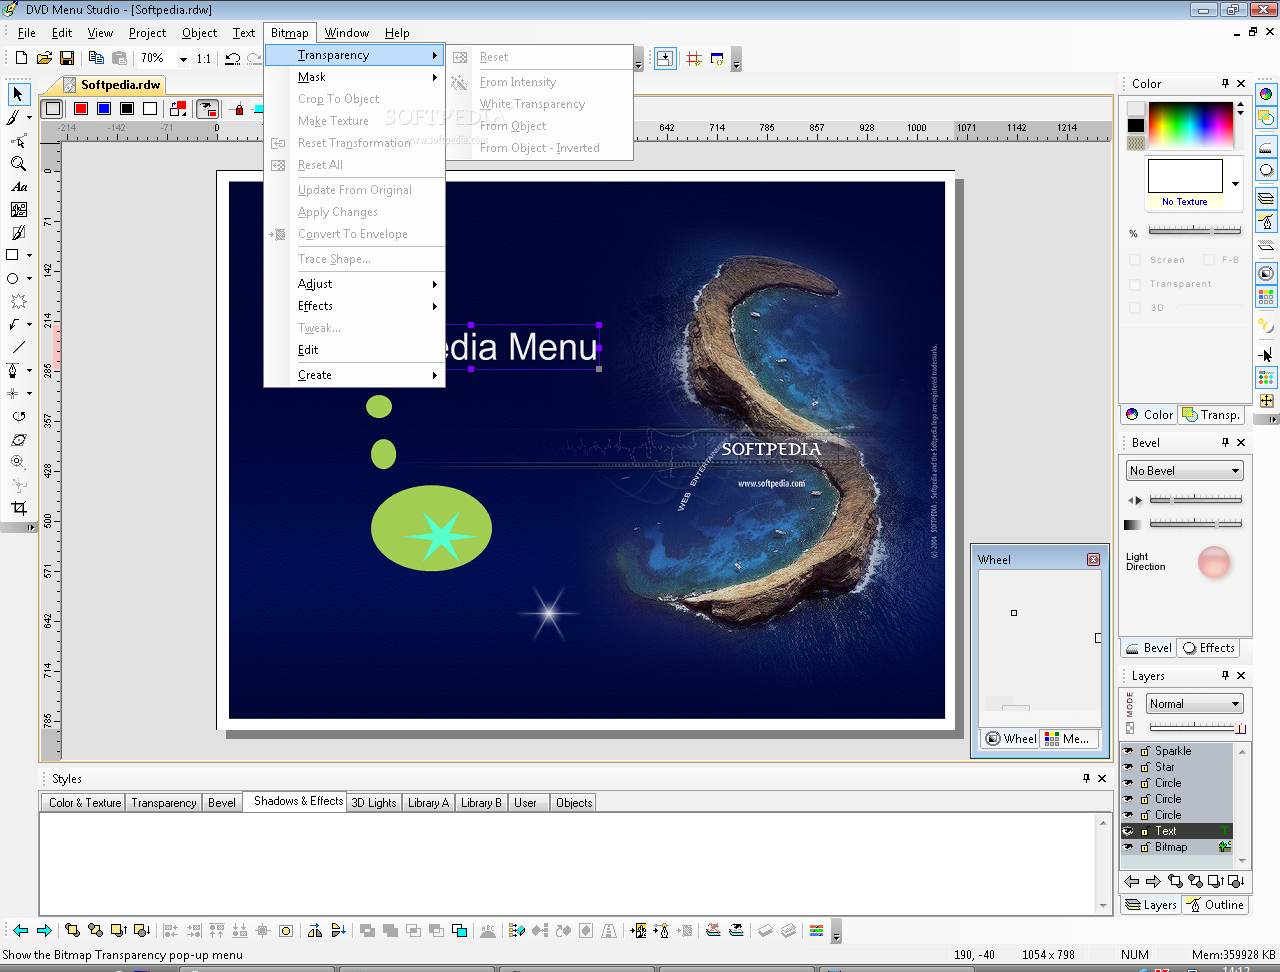Screen dimensions: 1280x972
Task: Click the Light Direction sphere
Action: 1214,562
